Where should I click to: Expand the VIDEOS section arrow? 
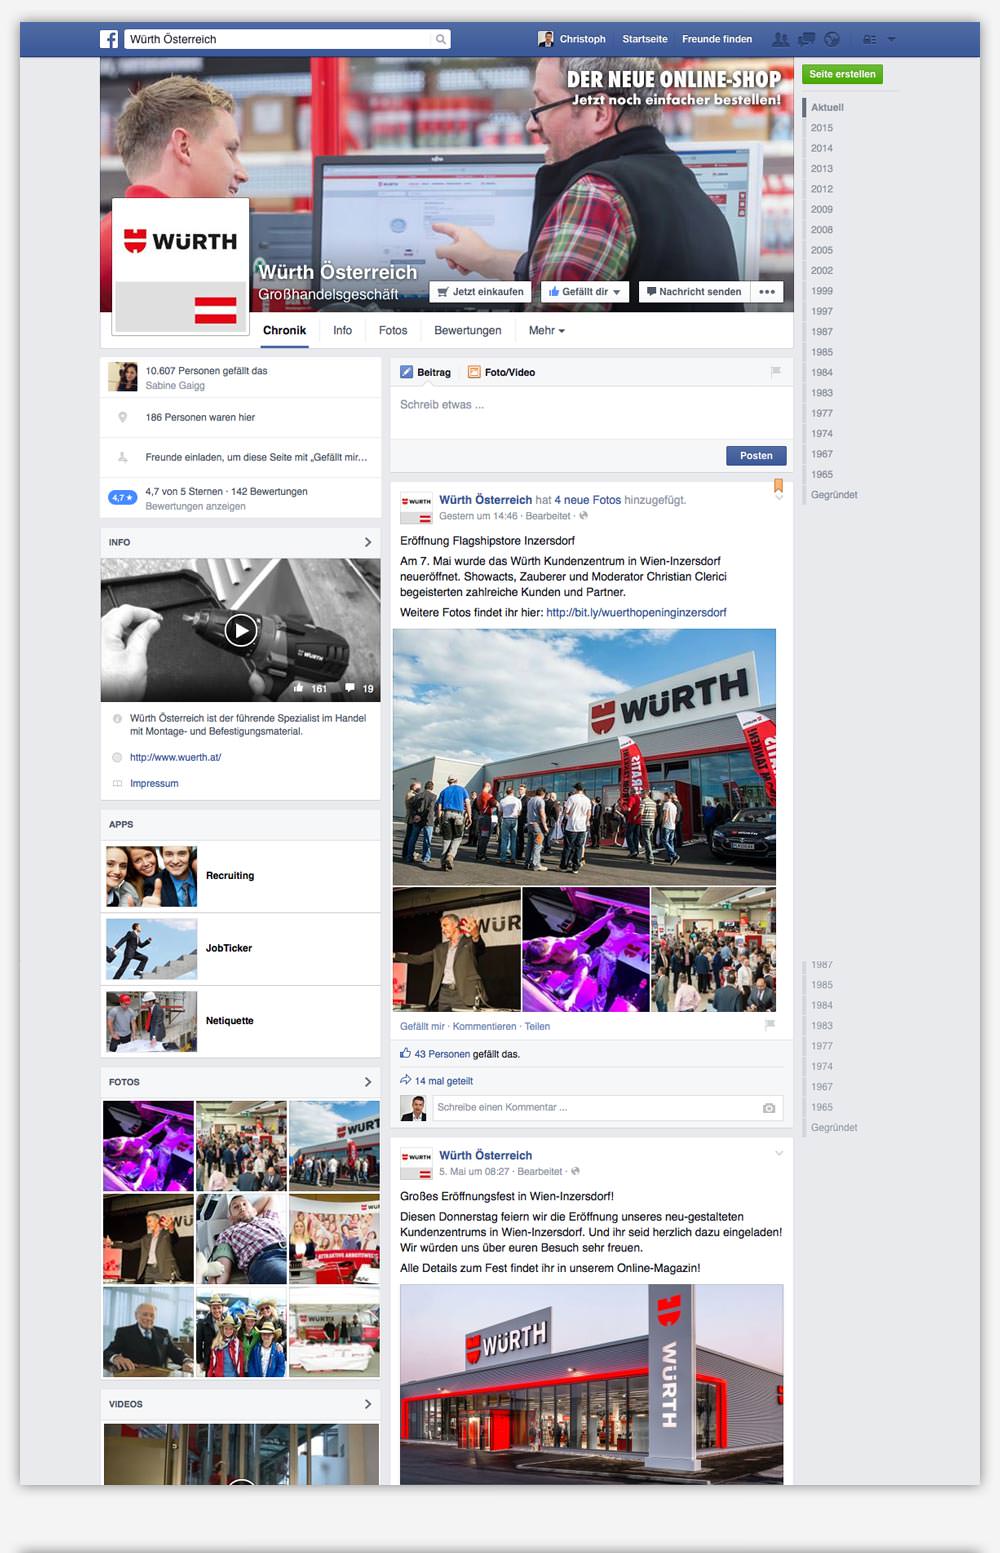pyautogui.click(x=367, y=1404)
